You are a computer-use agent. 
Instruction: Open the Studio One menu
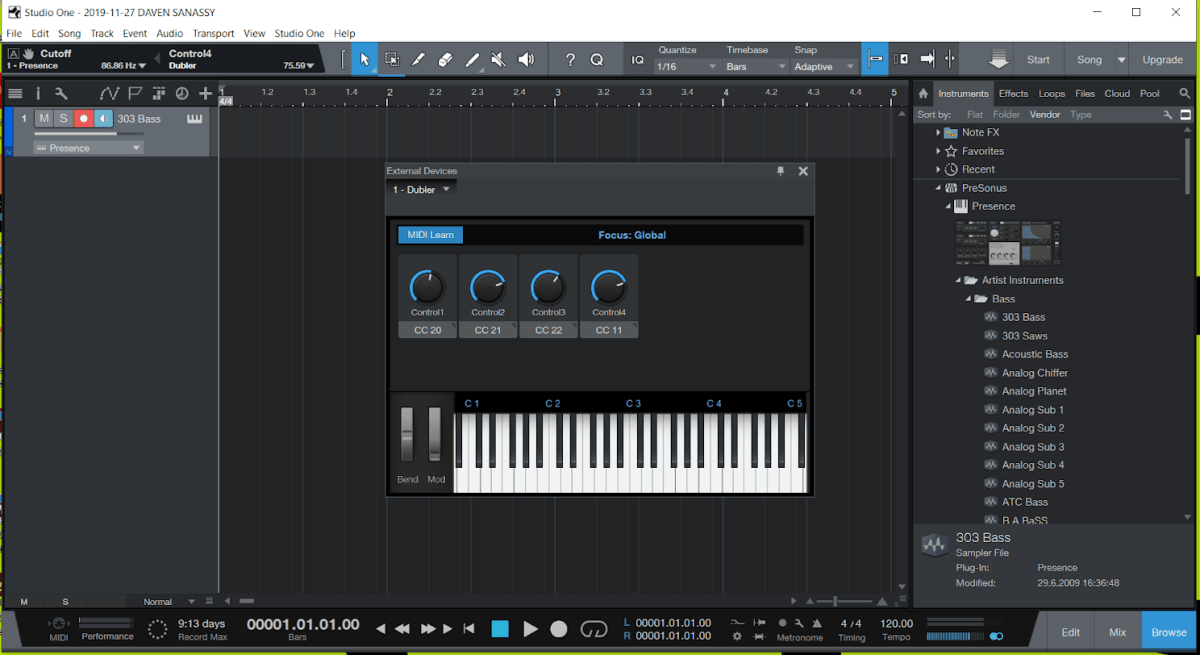click(x=299, y=33)
